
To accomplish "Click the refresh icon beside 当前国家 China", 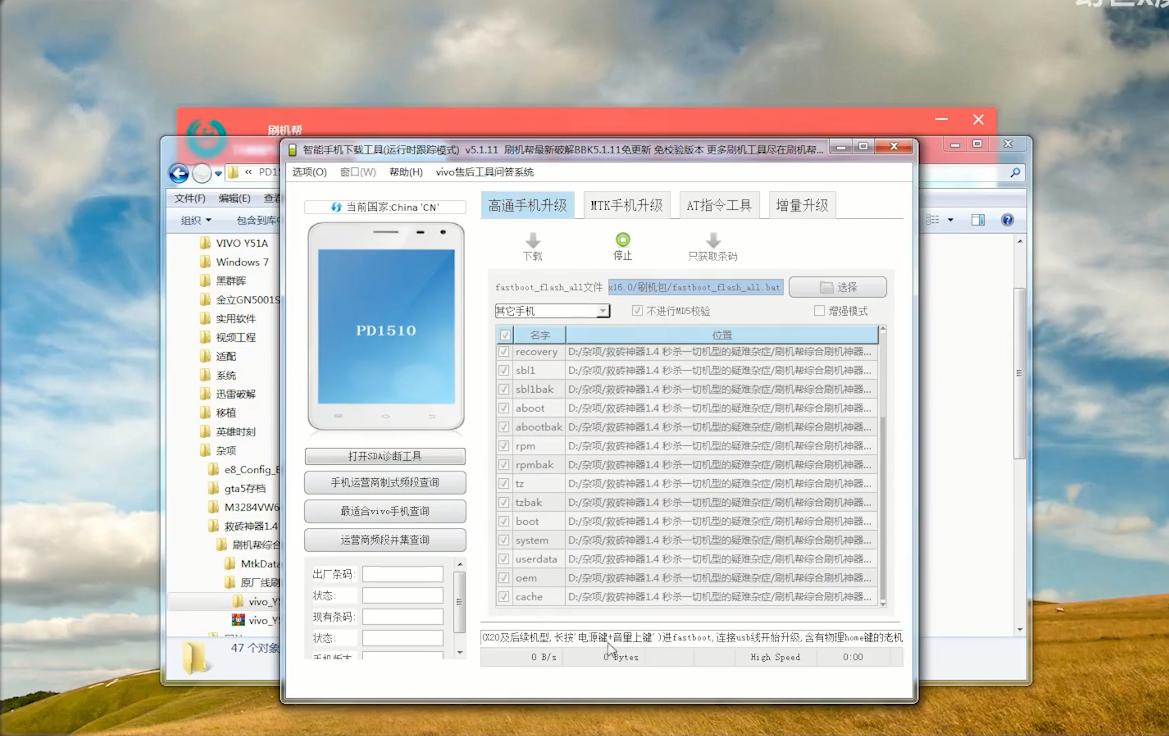I will pos(336,207).
